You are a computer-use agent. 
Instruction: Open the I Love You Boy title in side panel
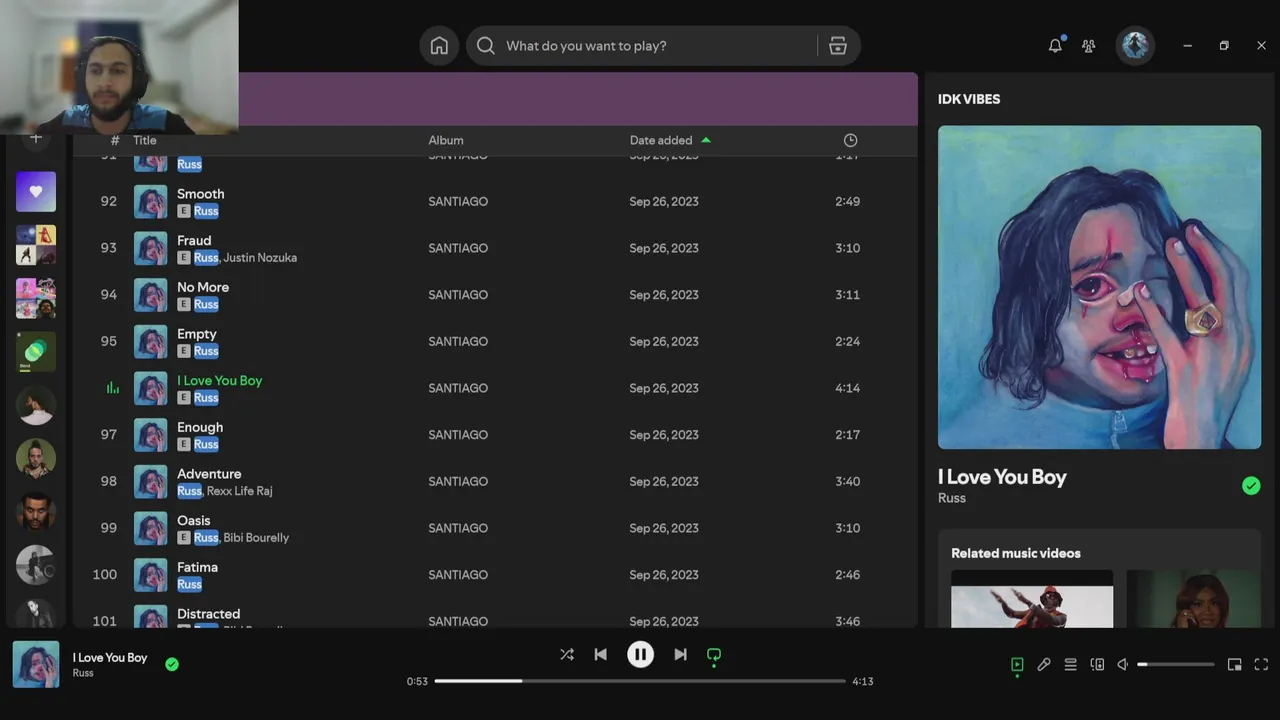point(1002,477)
